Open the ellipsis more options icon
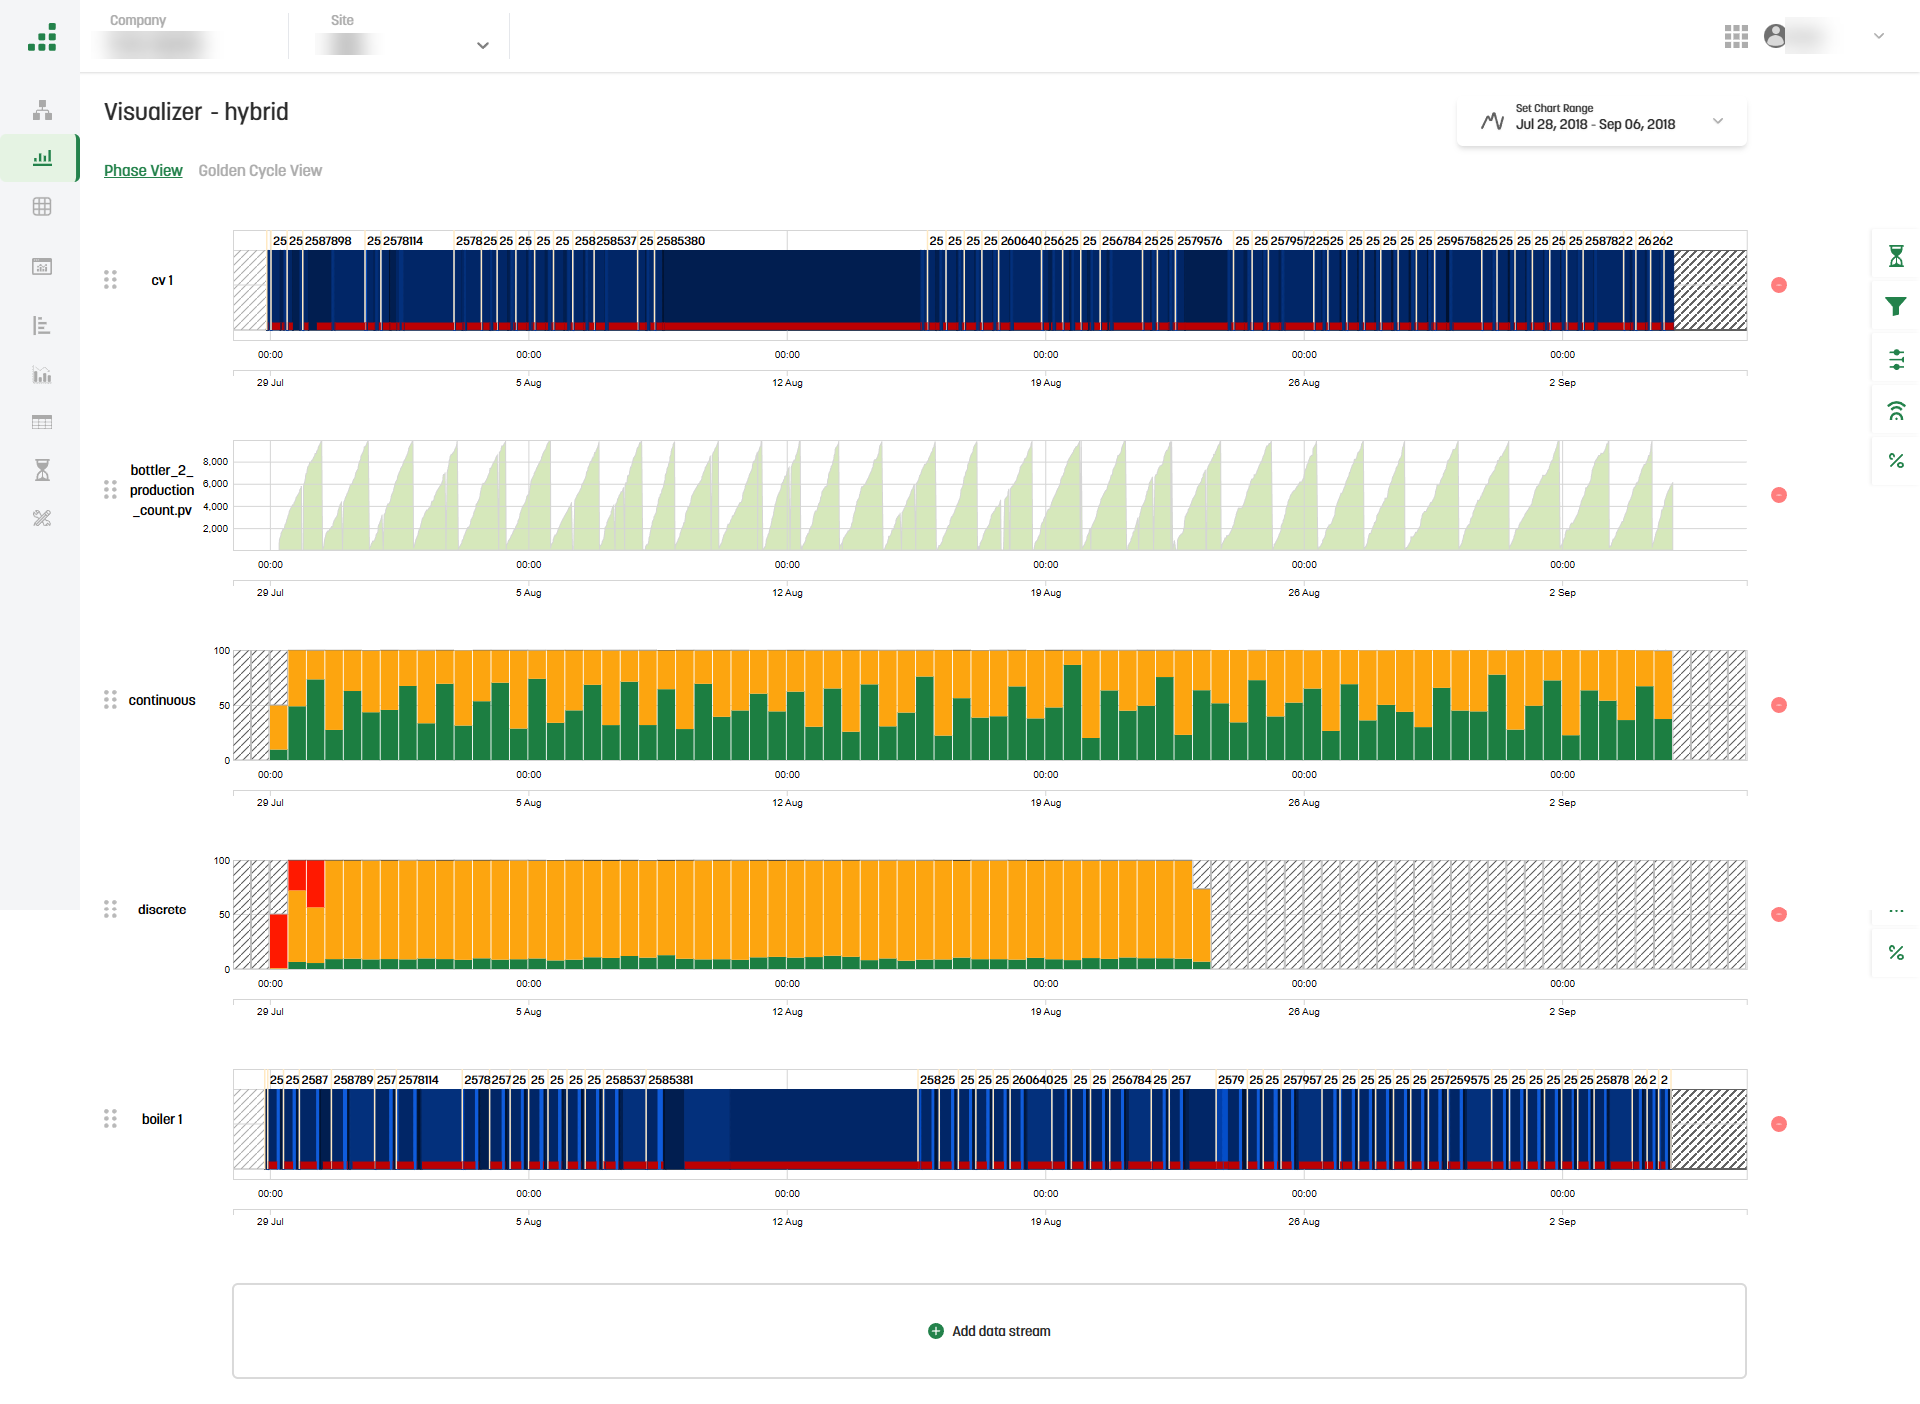Screen dimensions: 1920x1404 click(1896, 911)
